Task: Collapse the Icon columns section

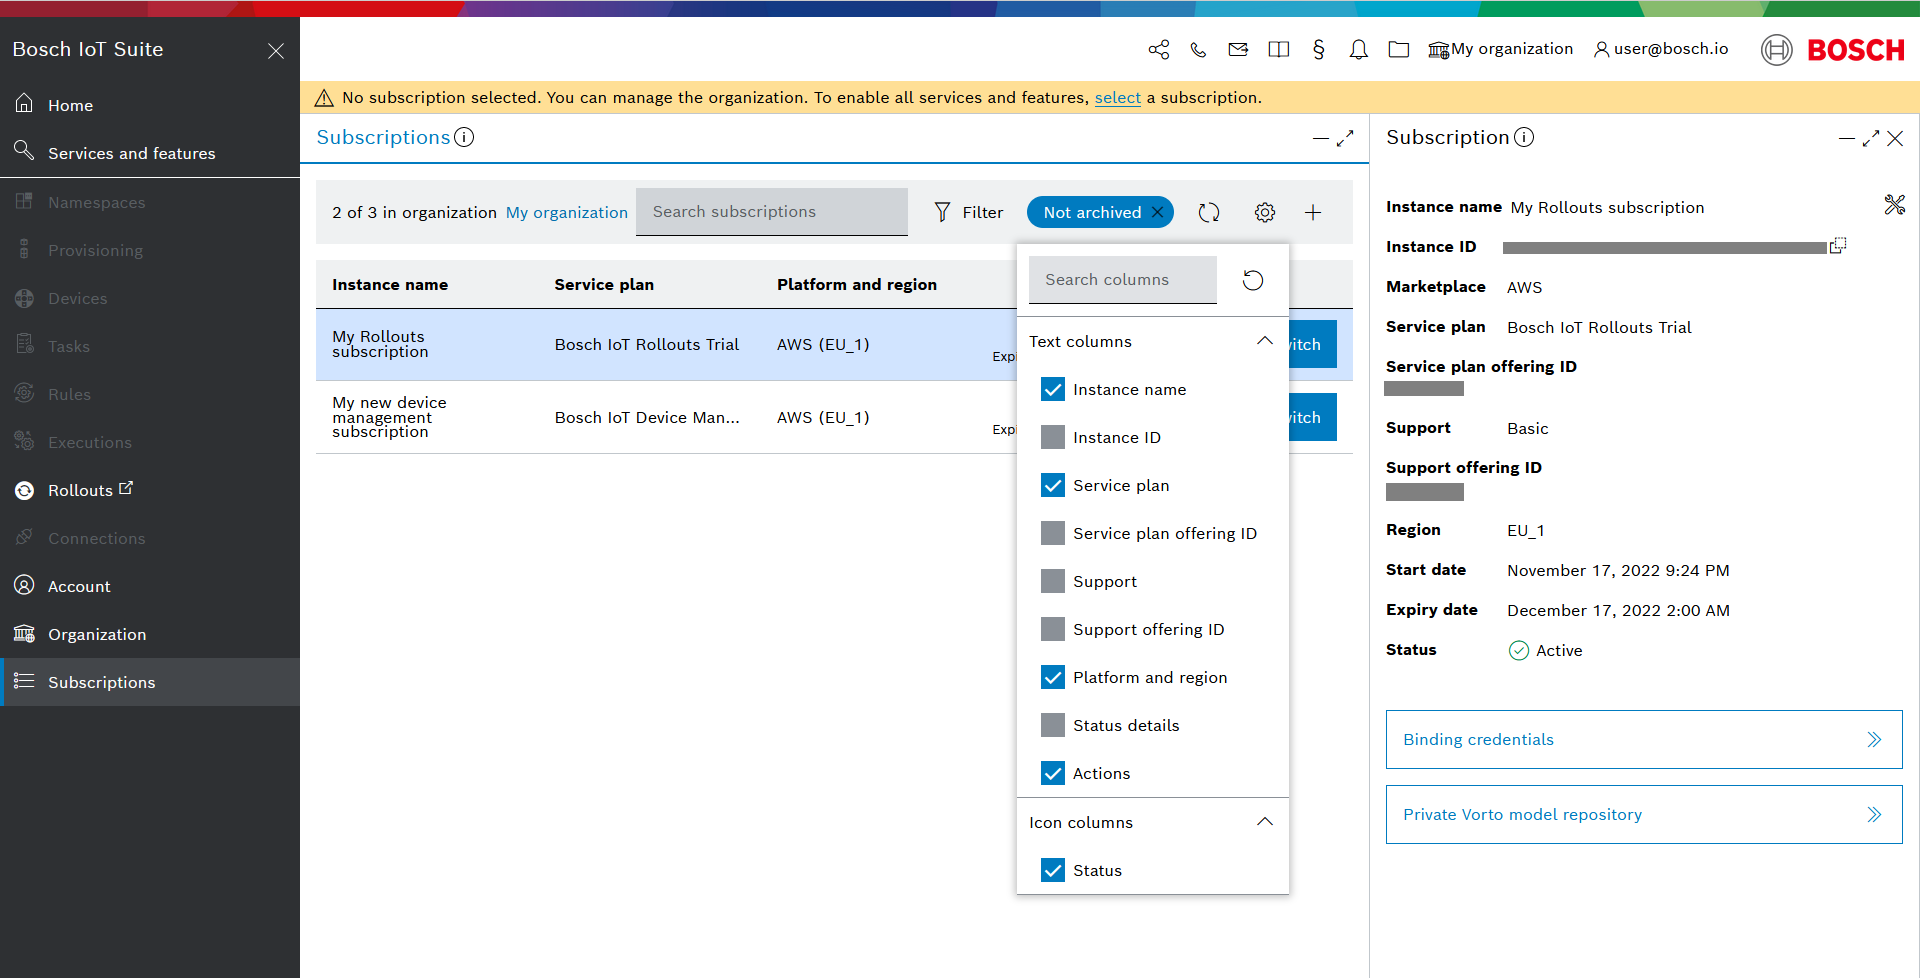Action: [1265, 822]
